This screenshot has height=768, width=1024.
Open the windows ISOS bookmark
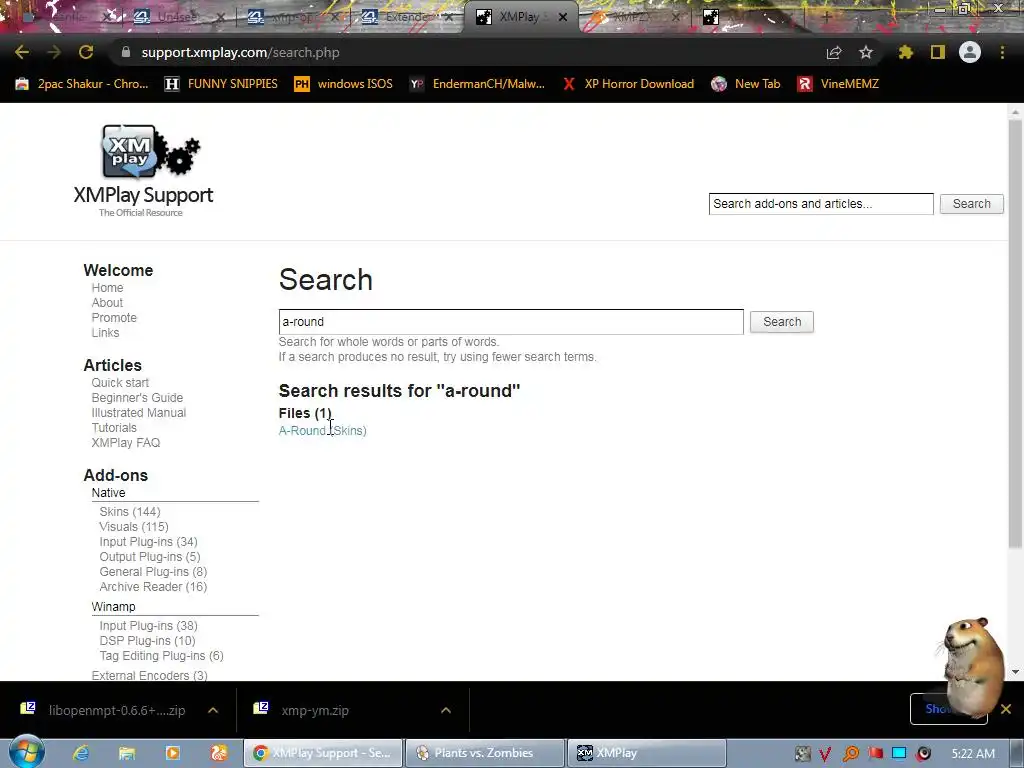coord(344,84)
